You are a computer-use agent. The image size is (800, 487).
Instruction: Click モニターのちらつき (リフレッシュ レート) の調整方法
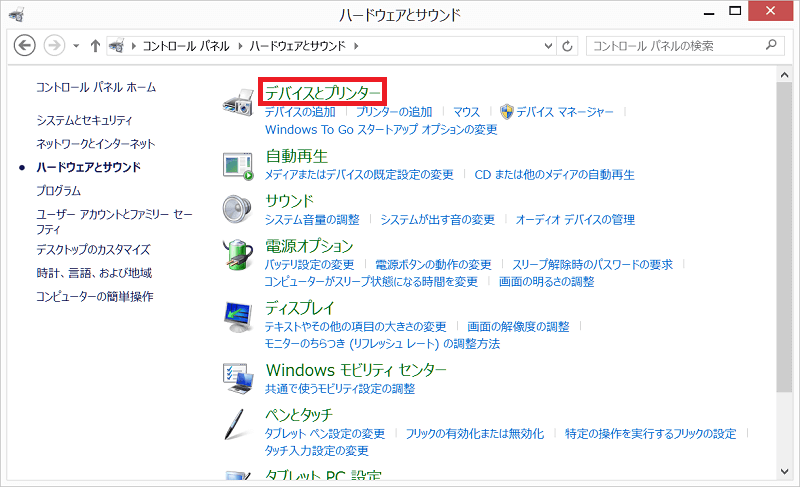382,344
